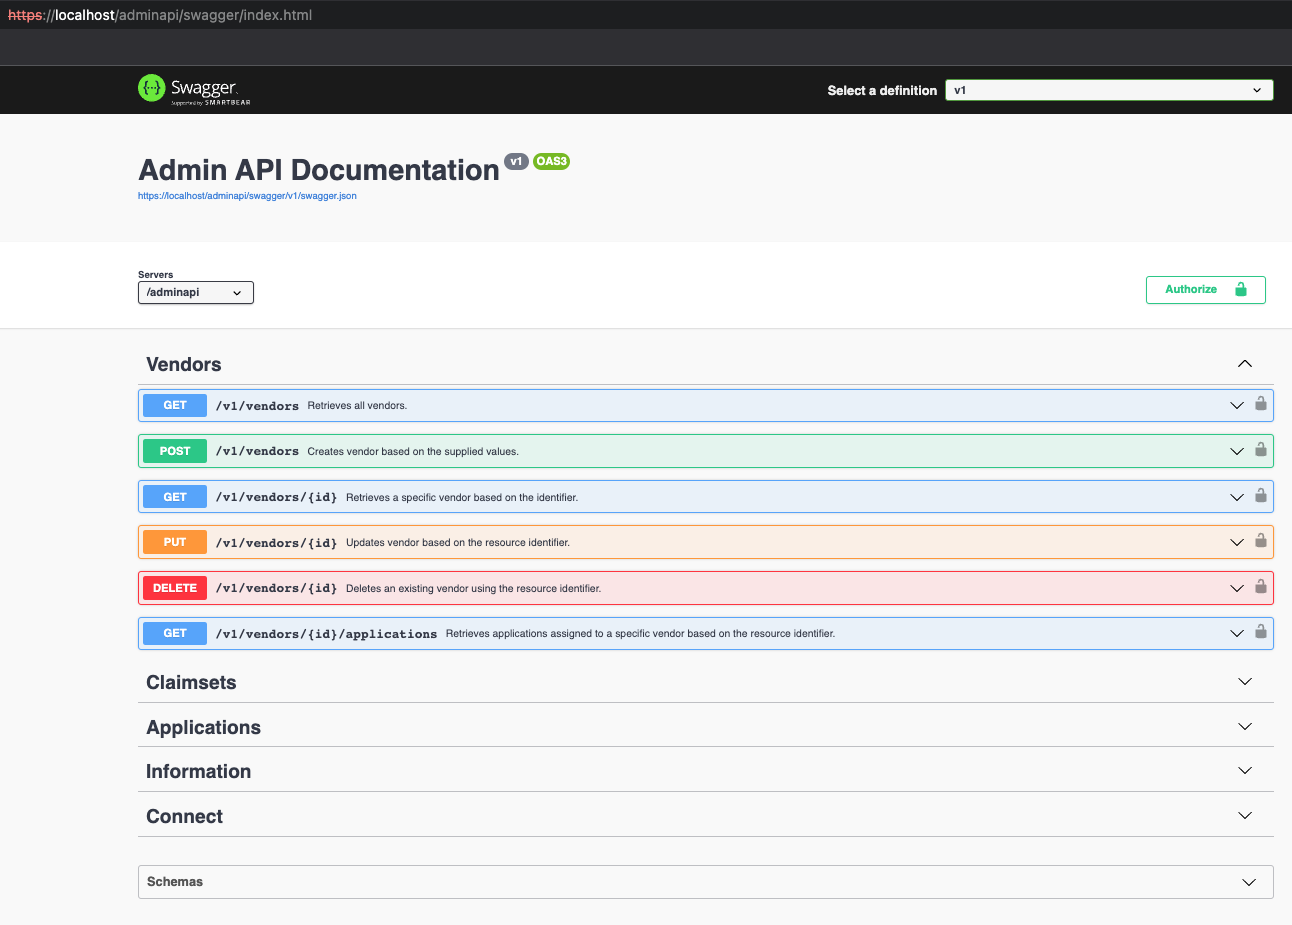Expand GET /v1/vendors with its chevron

[x=1237, y=405]
